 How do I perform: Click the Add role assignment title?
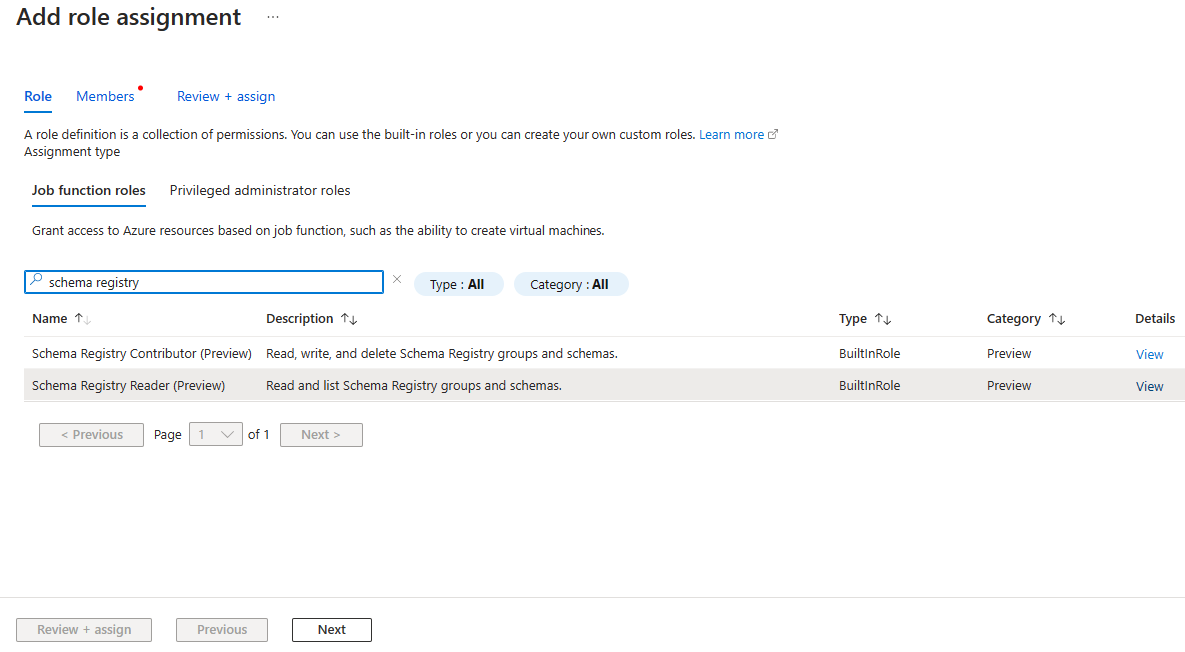pos(128,17)
